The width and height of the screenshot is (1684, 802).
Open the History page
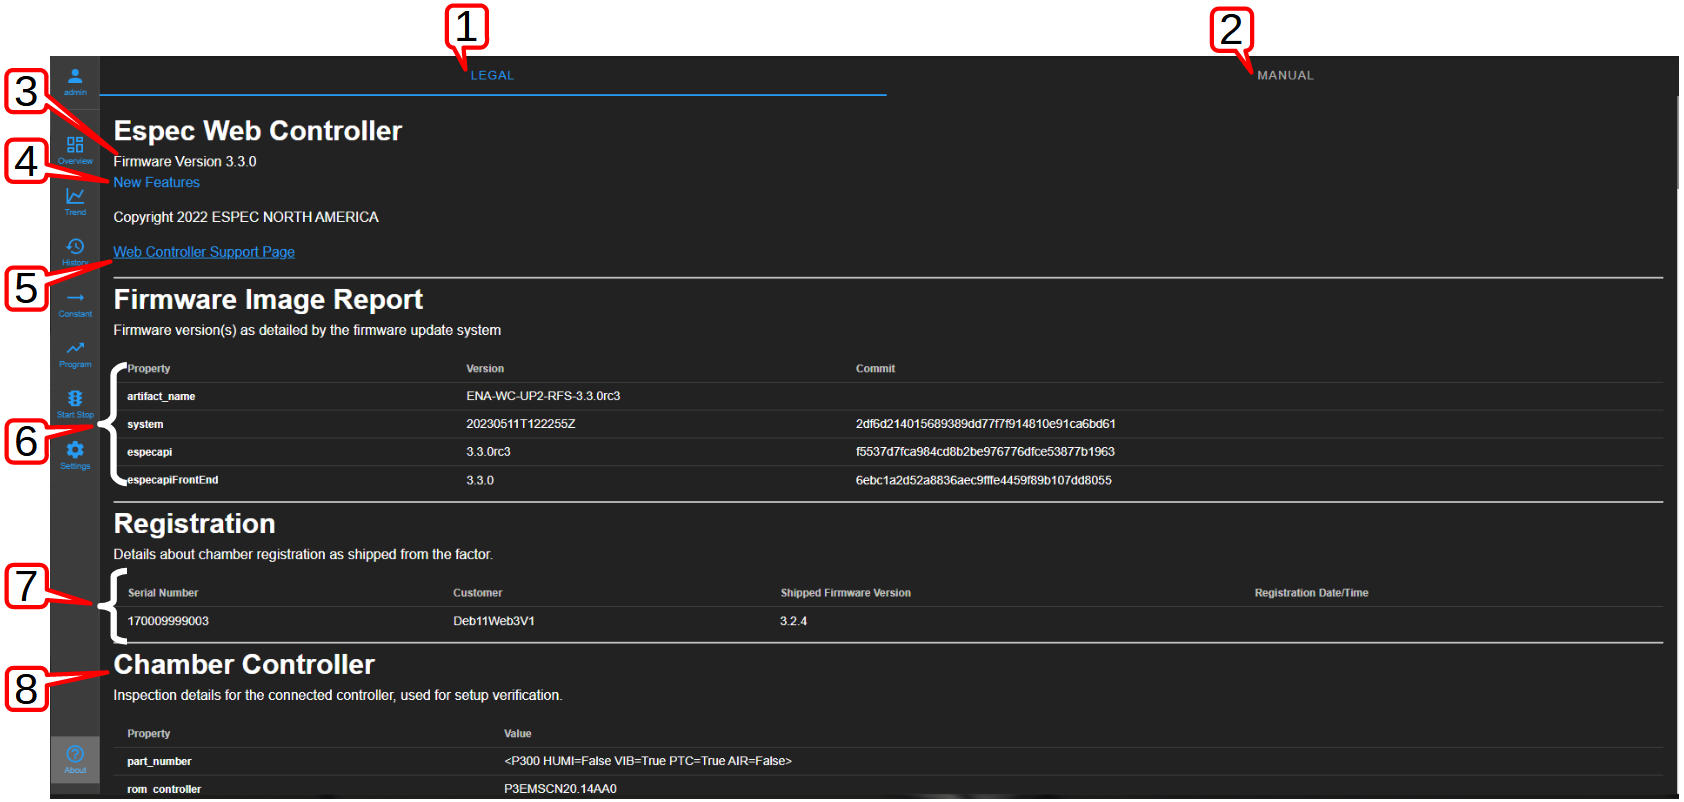pyautogui.click(x=75, y=251)
